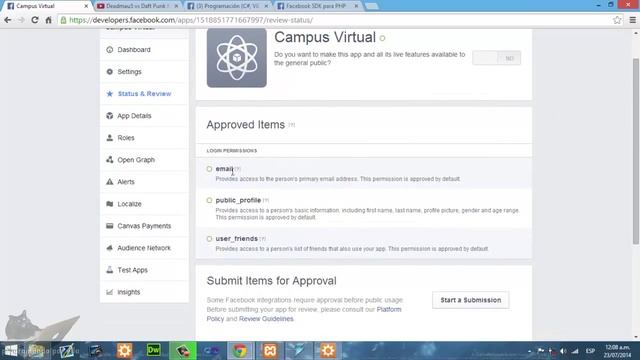
Task: Click the Audience Network megaphone icon
Action: click(109, 248)
